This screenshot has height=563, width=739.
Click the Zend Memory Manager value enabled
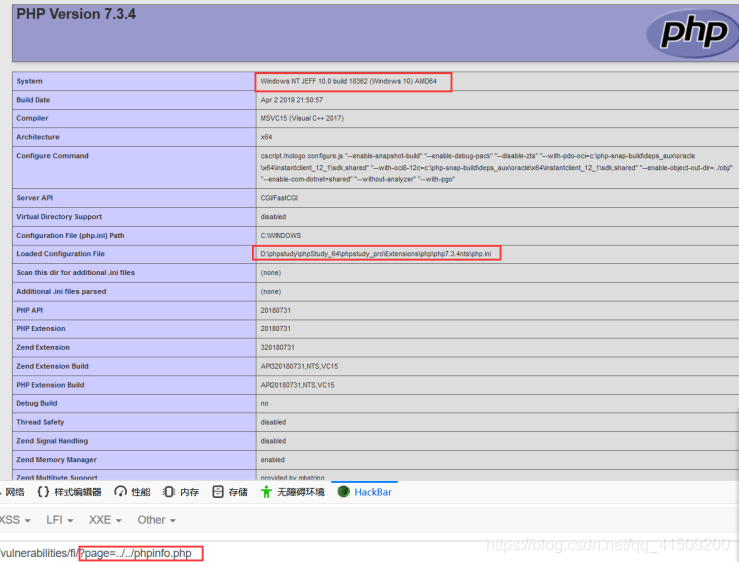(x=272, y=459)
